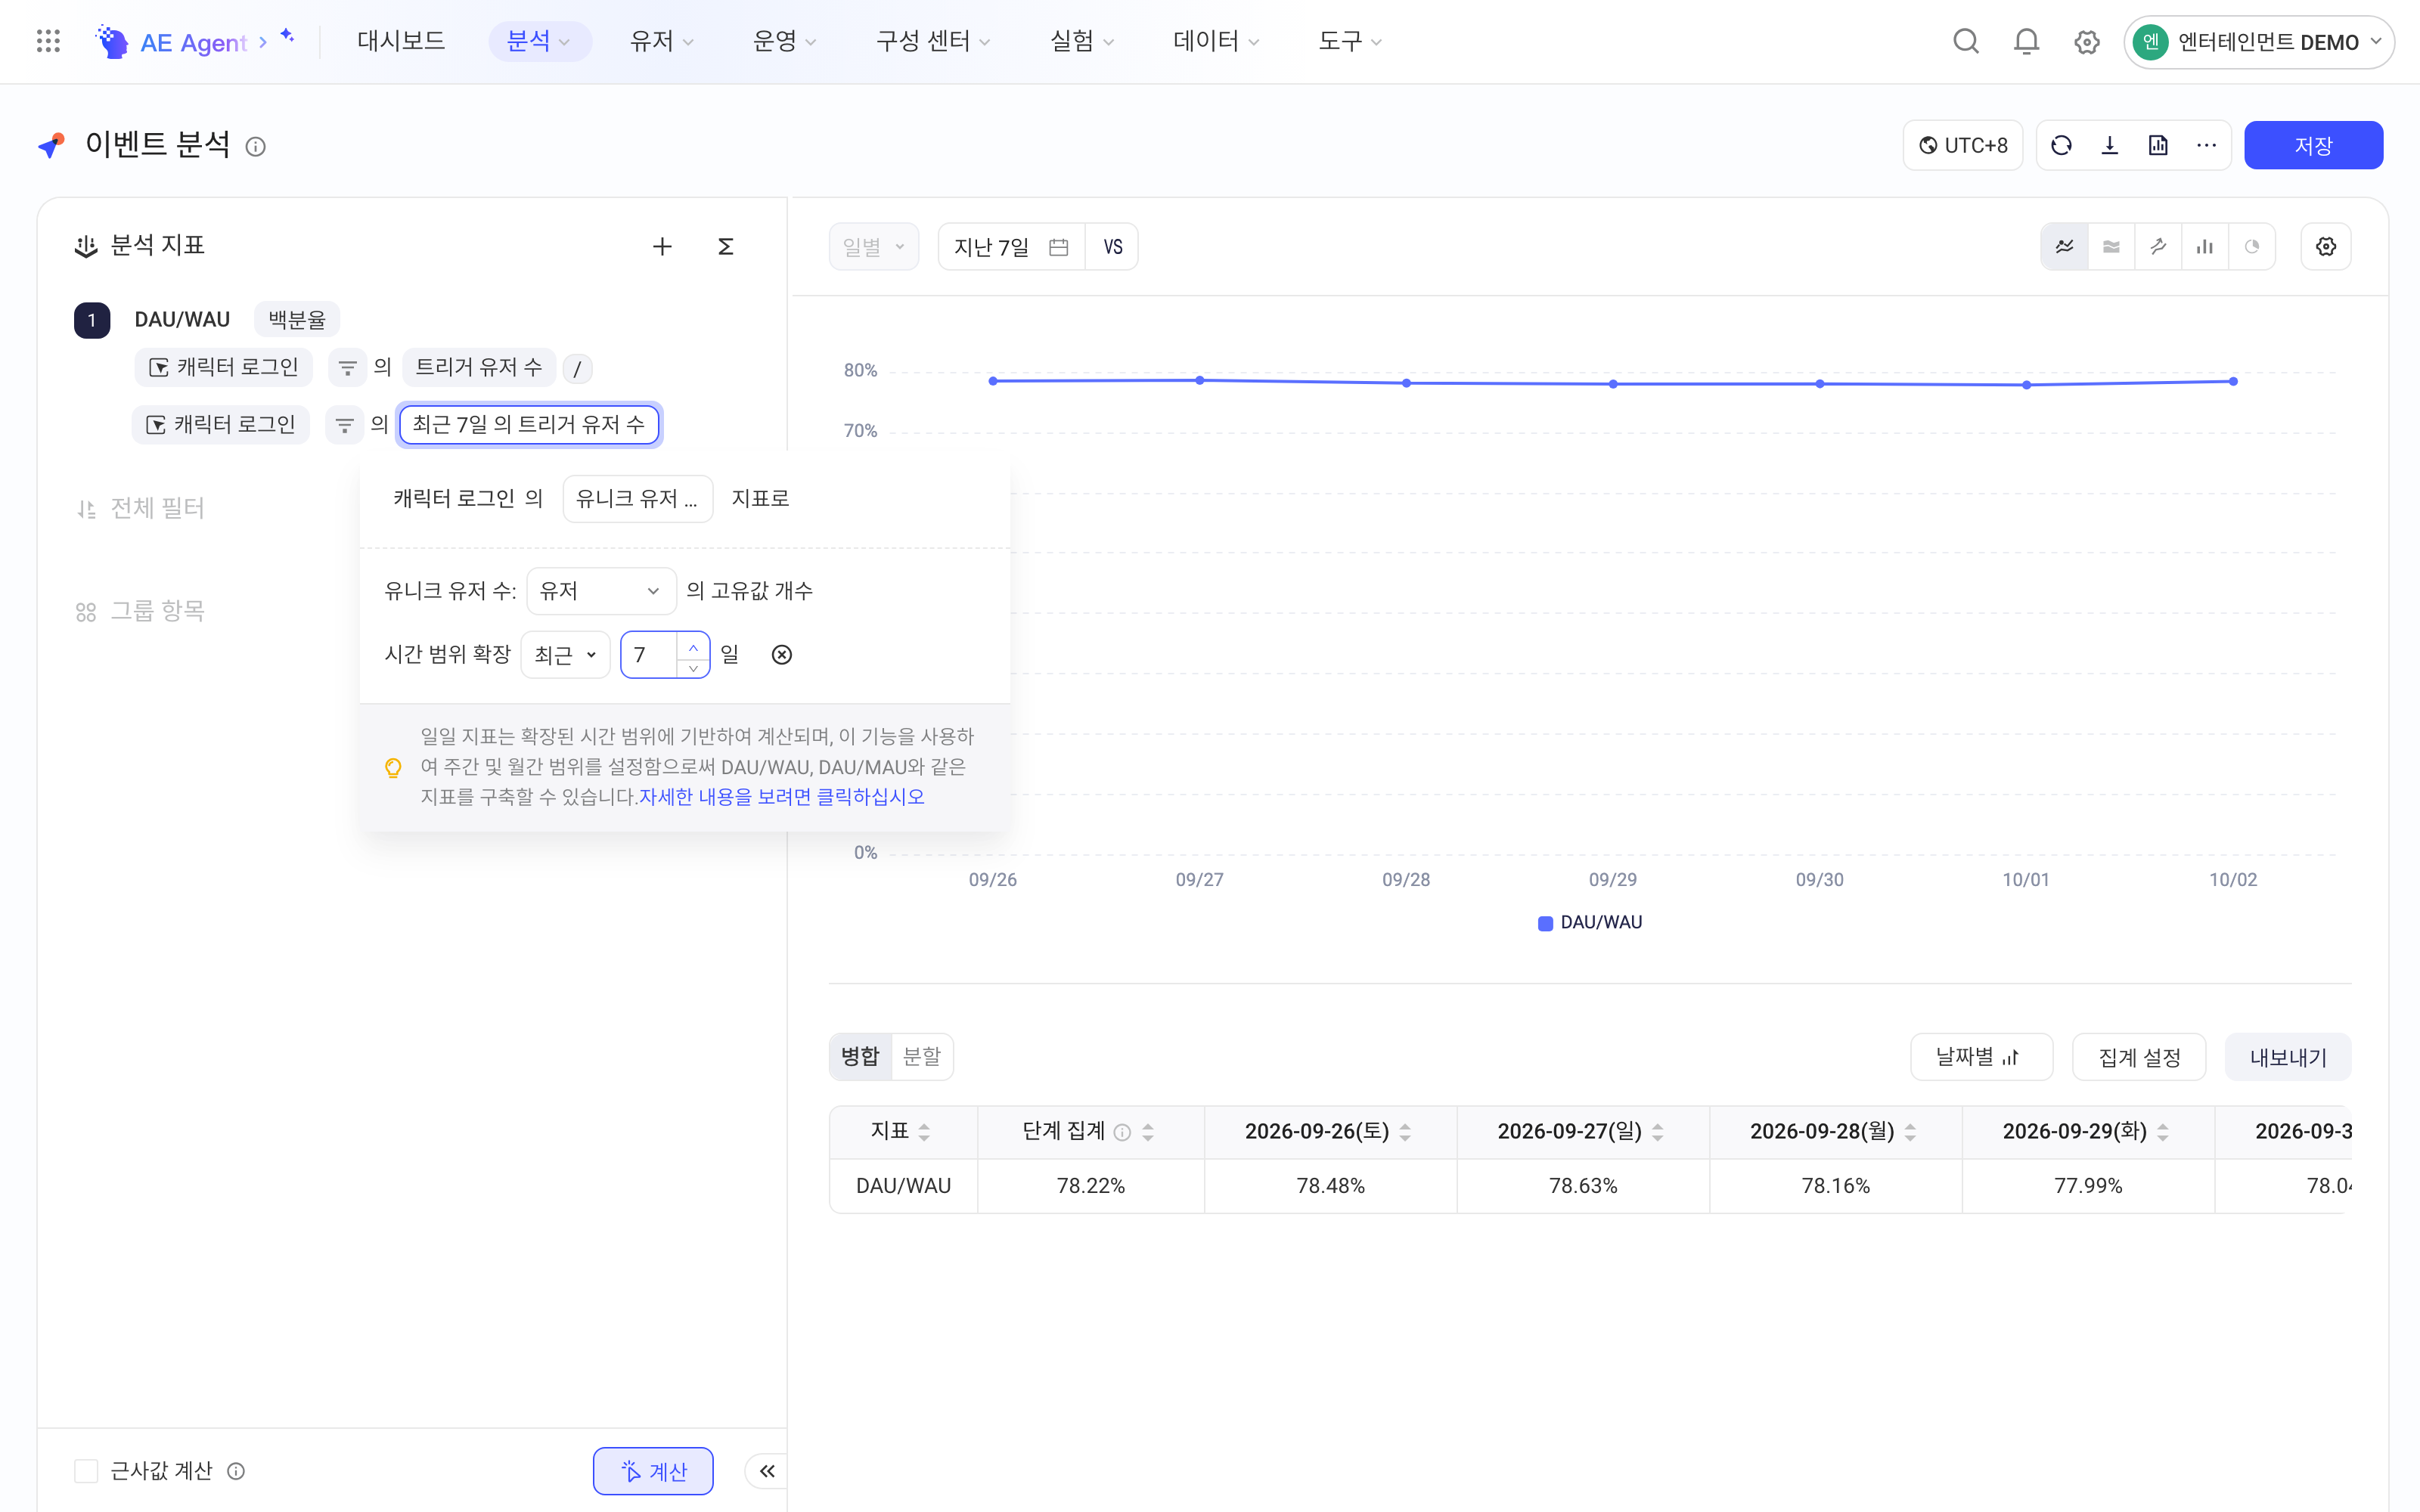The image size is (2420, 1512).
Task: Open the notifications bell
Action: 2026,41
